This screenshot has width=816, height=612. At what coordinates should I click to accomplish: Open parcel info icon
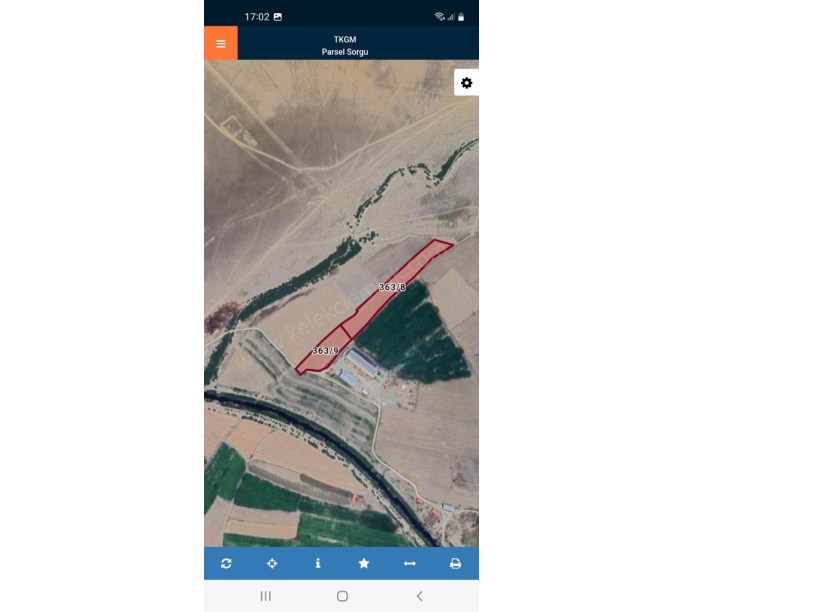(x=317, y=563)
